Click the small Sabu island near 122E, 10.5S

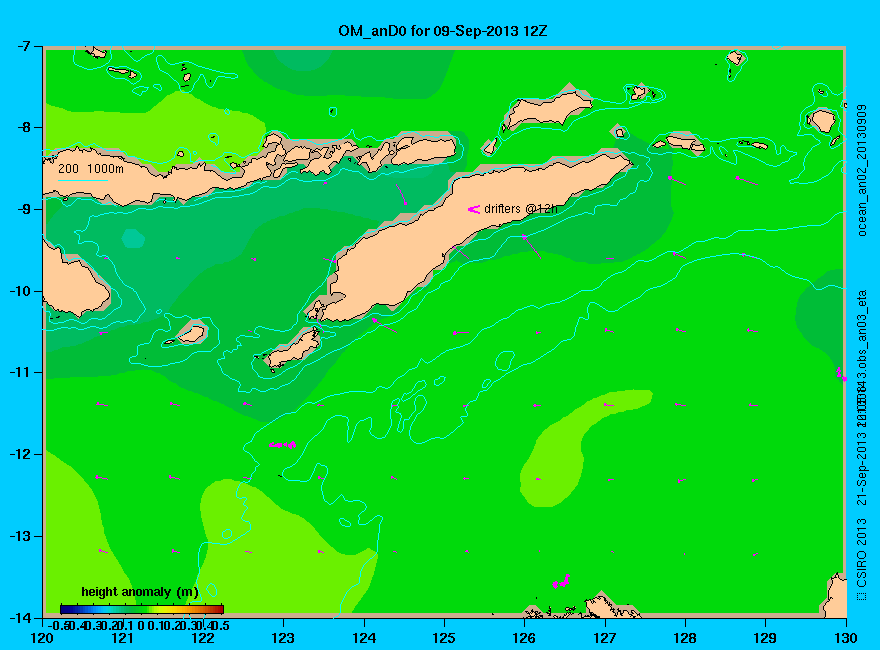[x=192, y=334]
